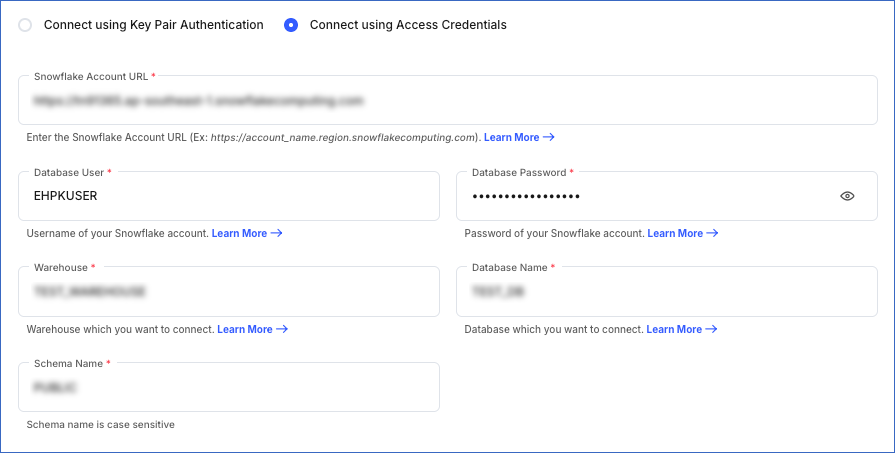Click the 'Database User' label
895x453 pixels.
pos(69,172)
